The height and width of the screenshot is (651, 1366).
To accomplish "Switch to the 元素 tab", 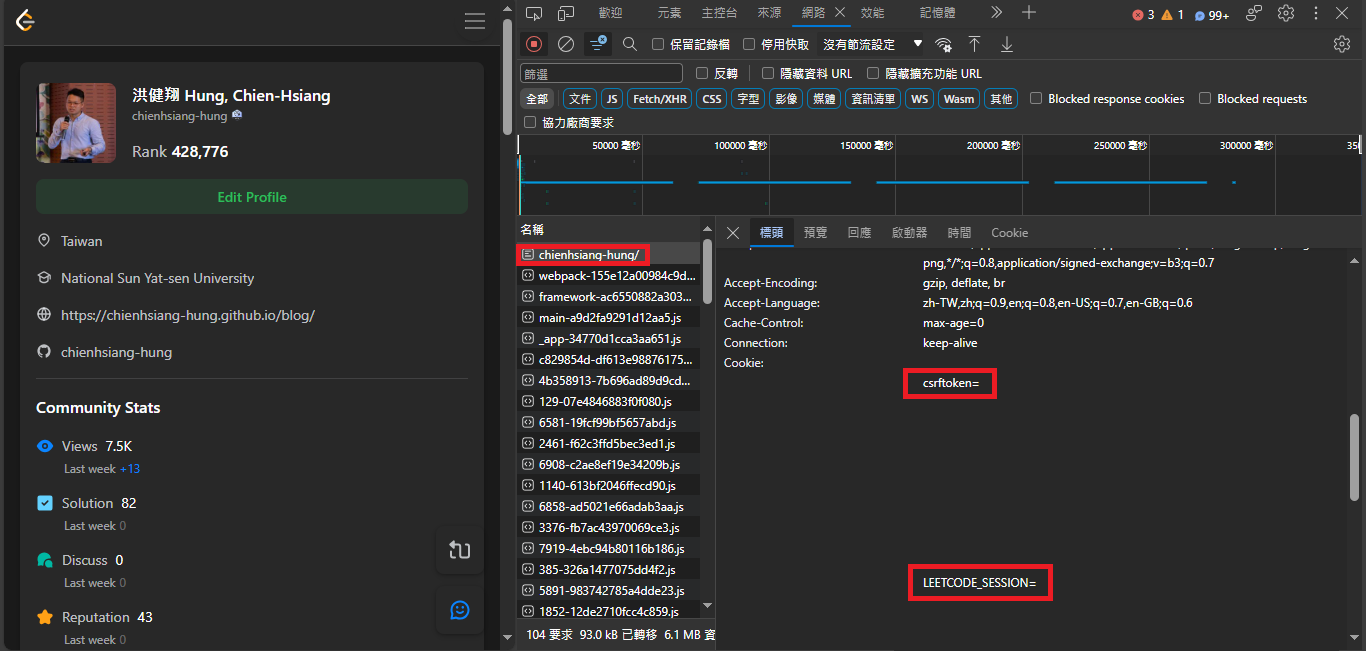I will tap(669, 13).
